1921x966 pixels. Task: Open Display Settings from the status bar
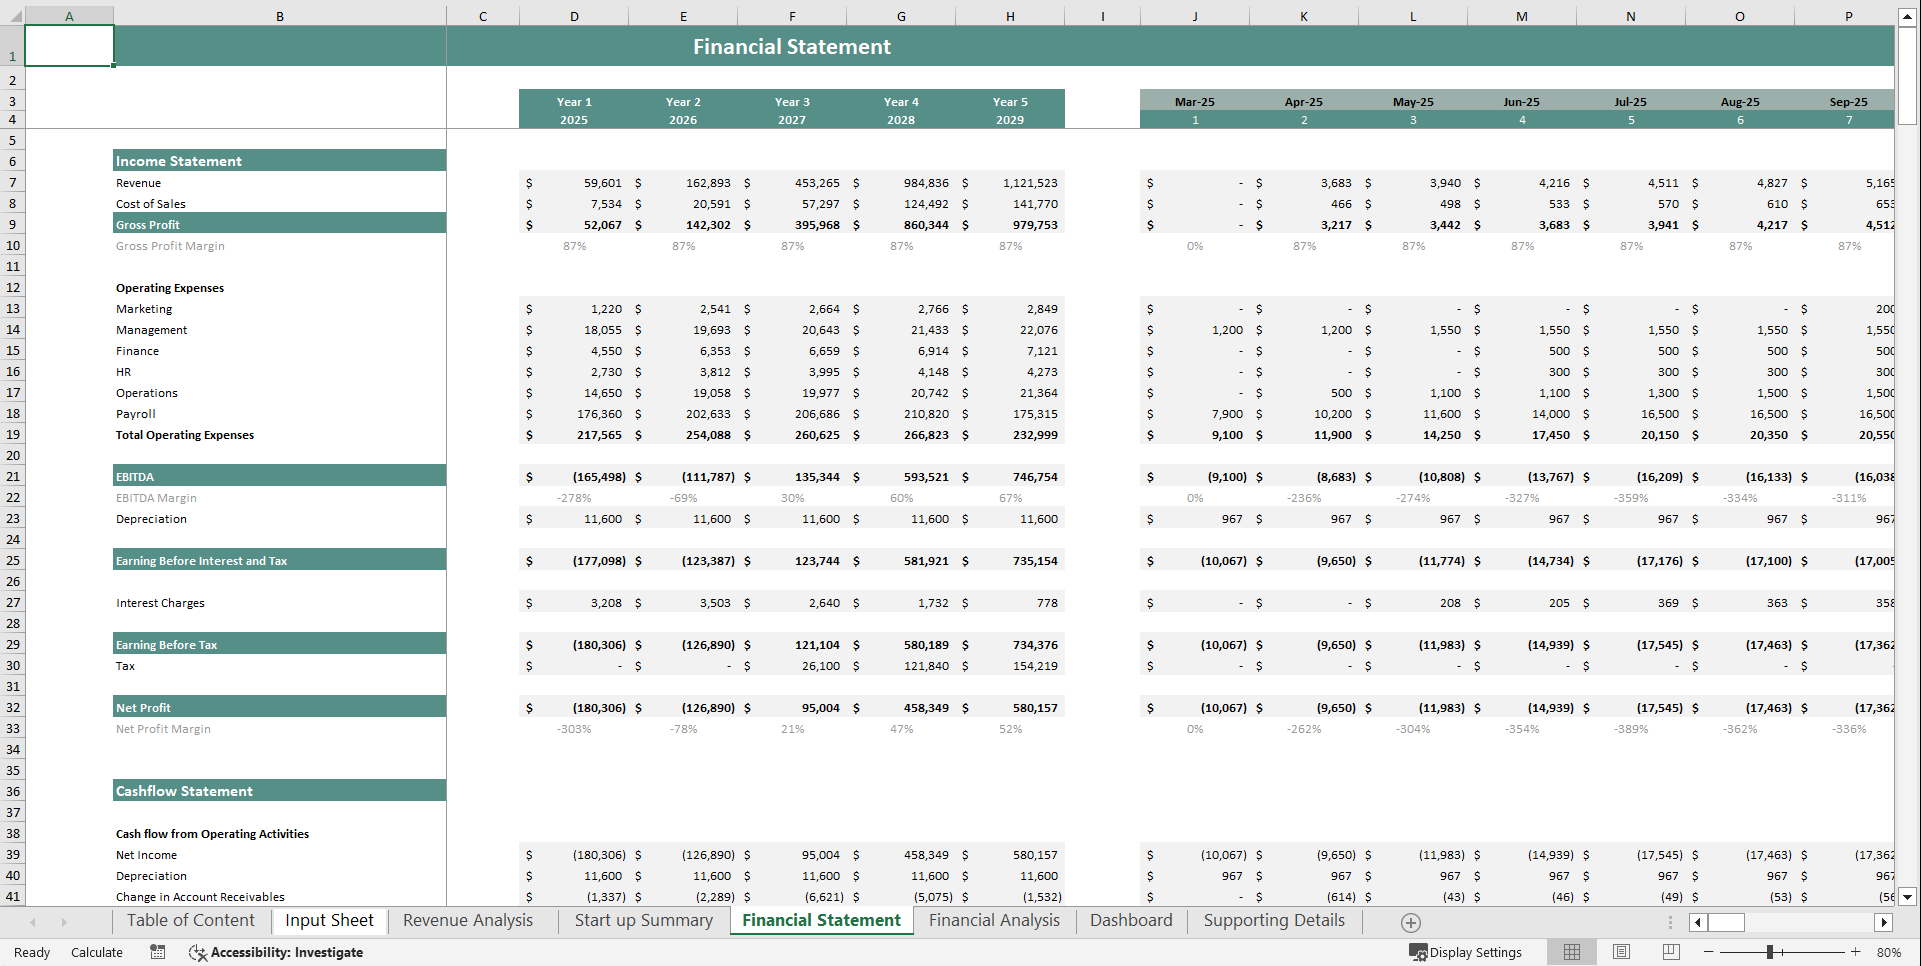(x=1466, y=952)
